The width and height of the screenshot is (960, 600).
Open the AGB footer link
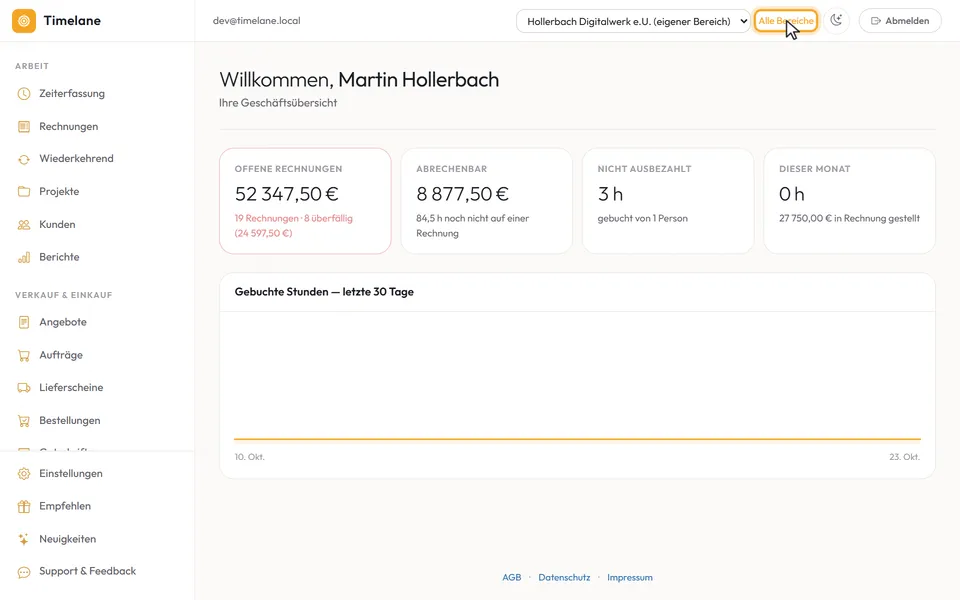pyautogui.click(x=512, y=577)
